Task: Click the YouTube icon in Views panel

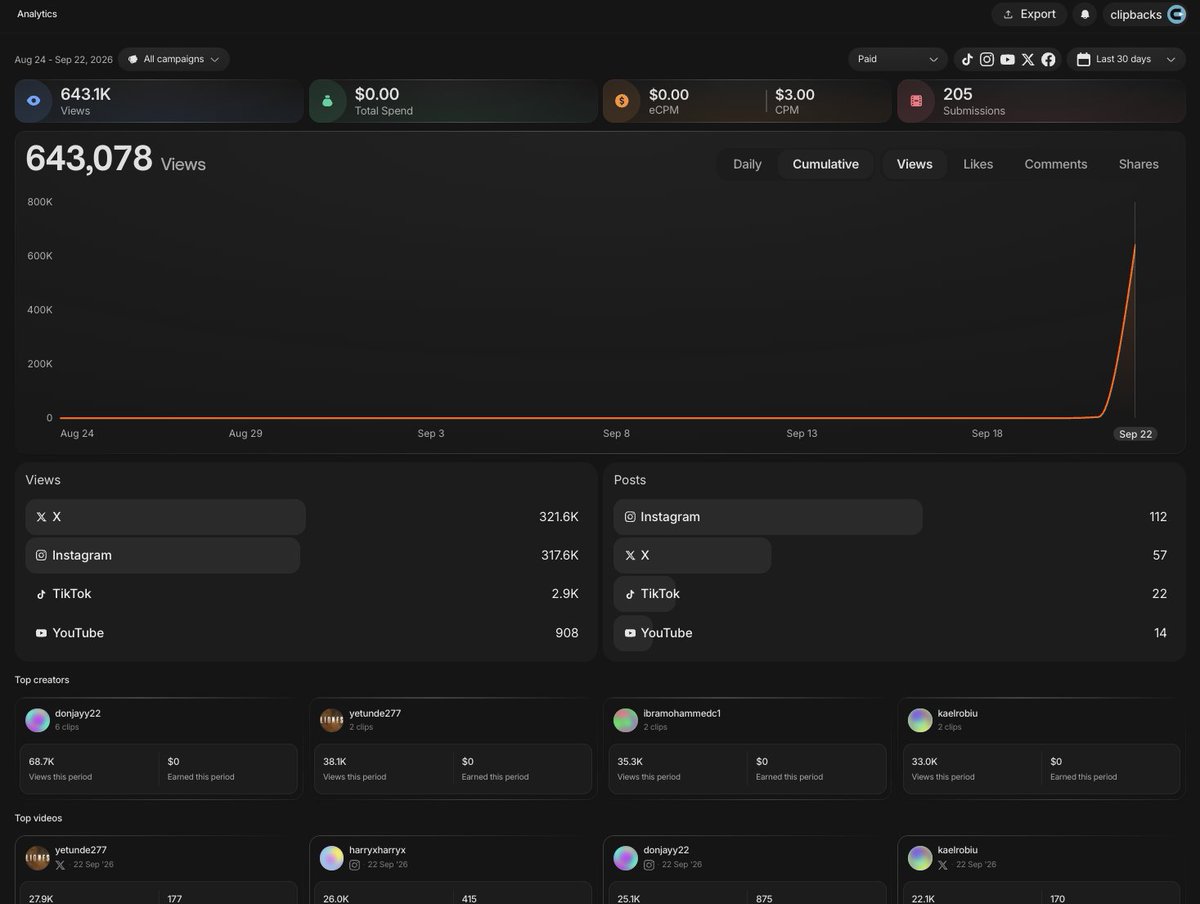Action: pos(41,633)
